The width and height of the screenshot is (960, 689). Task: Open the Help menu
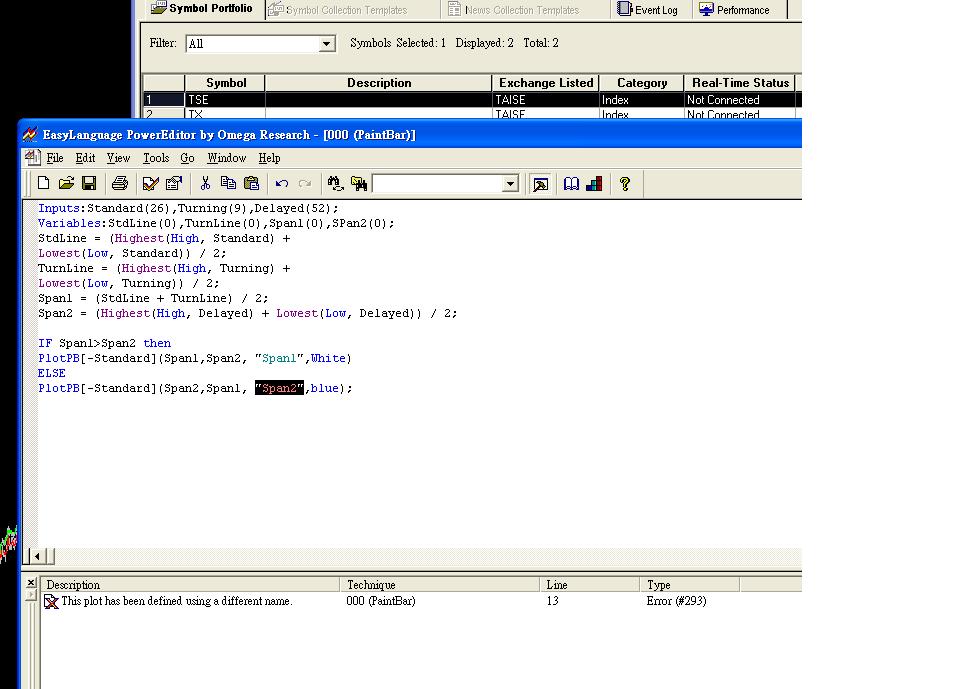coord(269,158)
